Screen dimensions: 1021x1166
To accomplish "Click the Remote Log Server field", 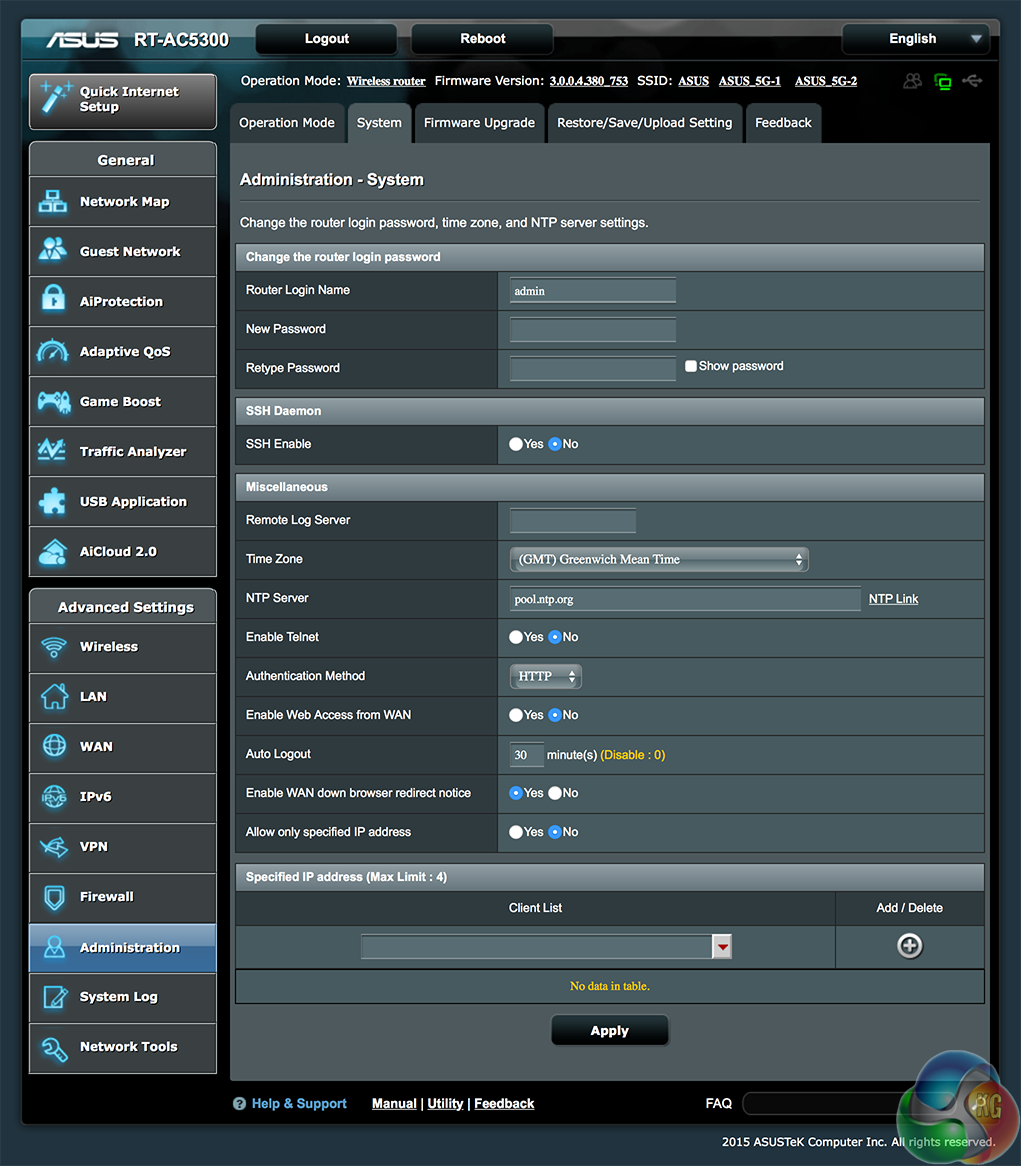I will click(573, 521).
